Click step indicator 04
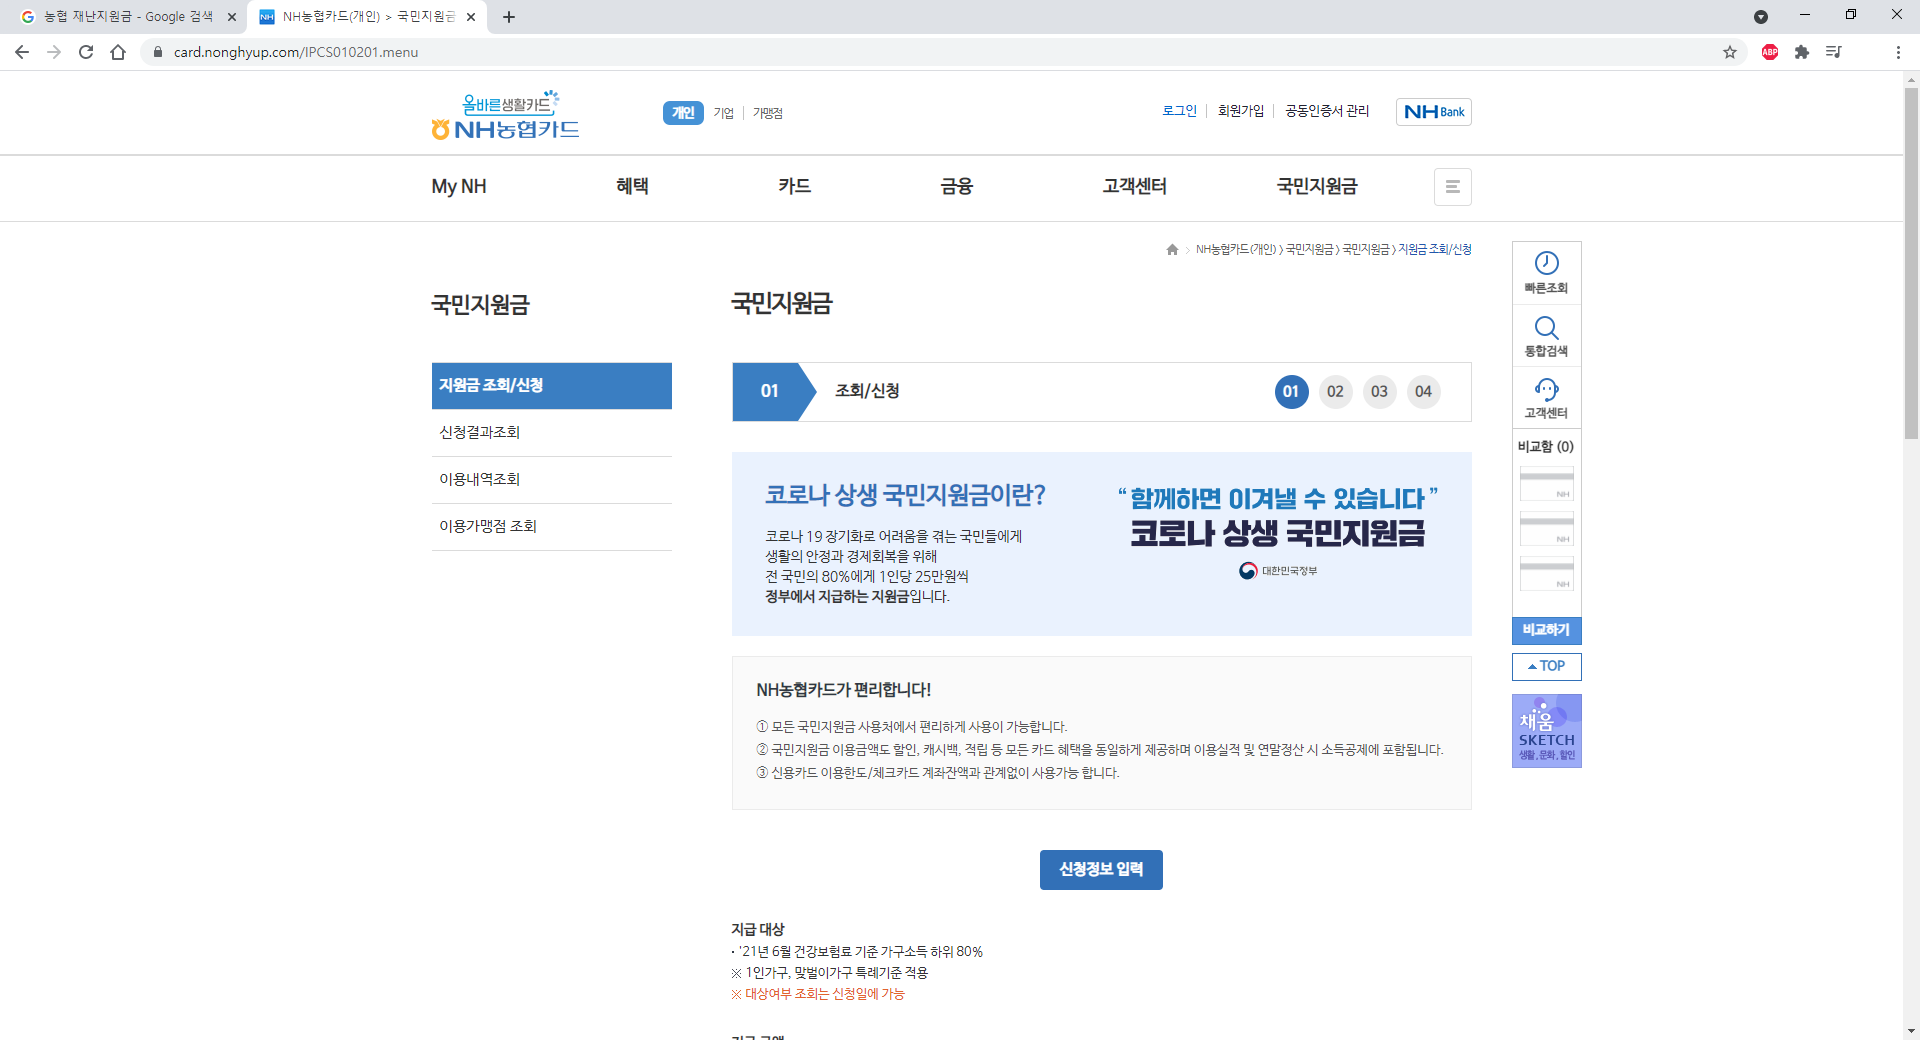This screenshot has width=1920, height=1040. 1423,392
